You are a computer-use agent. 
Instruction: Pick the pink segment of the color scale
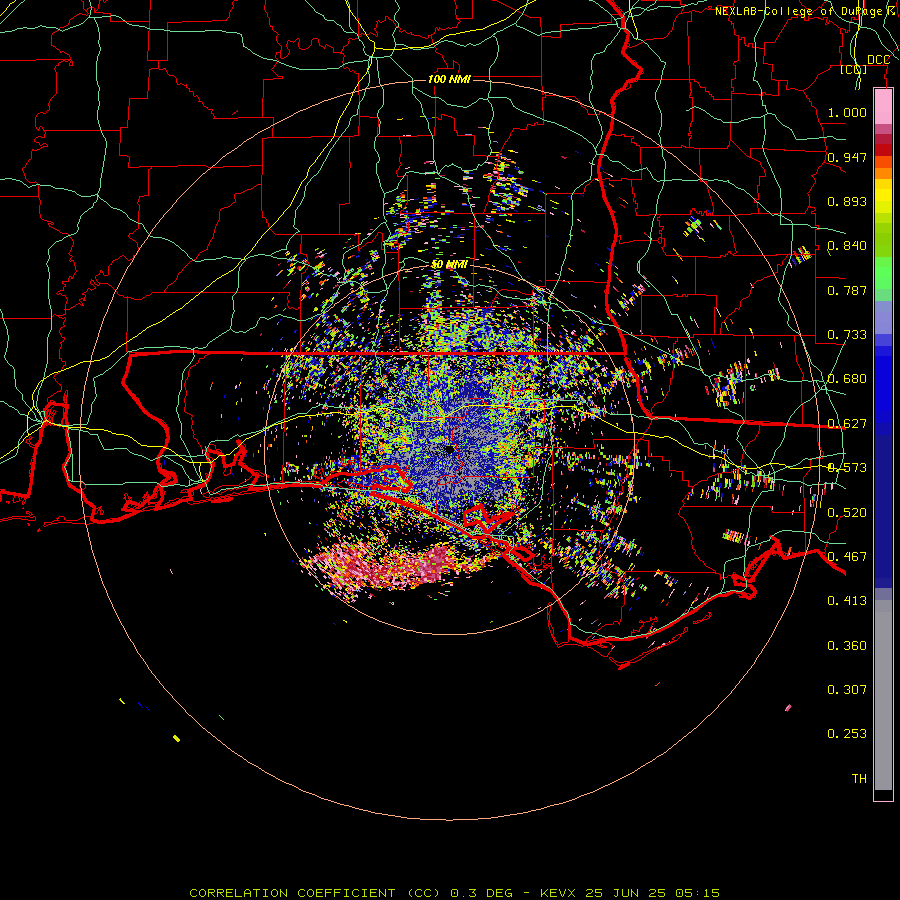click(883, 107)
